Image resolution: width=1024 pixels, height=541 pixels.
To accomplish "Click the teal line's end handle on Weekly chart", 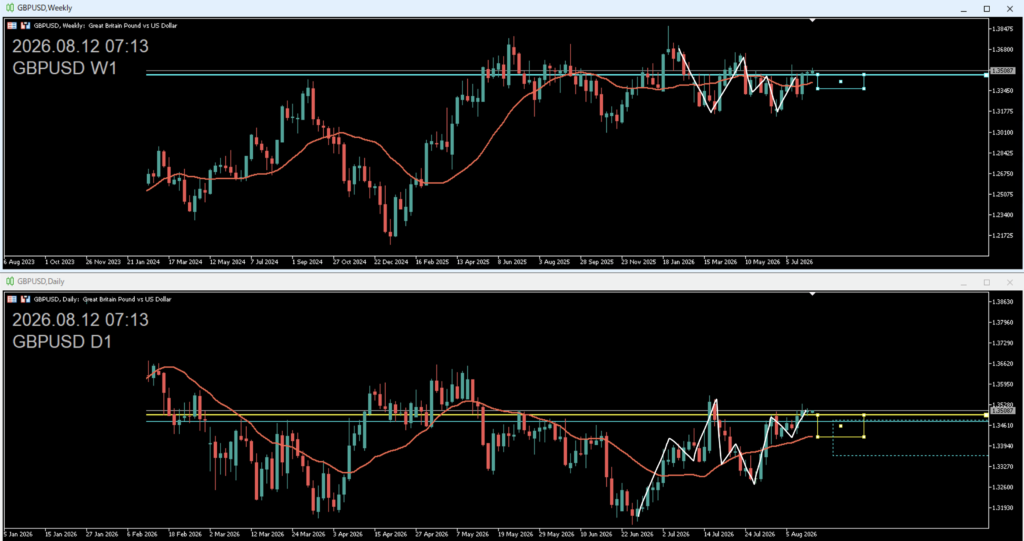I will (x=986, y=75).
